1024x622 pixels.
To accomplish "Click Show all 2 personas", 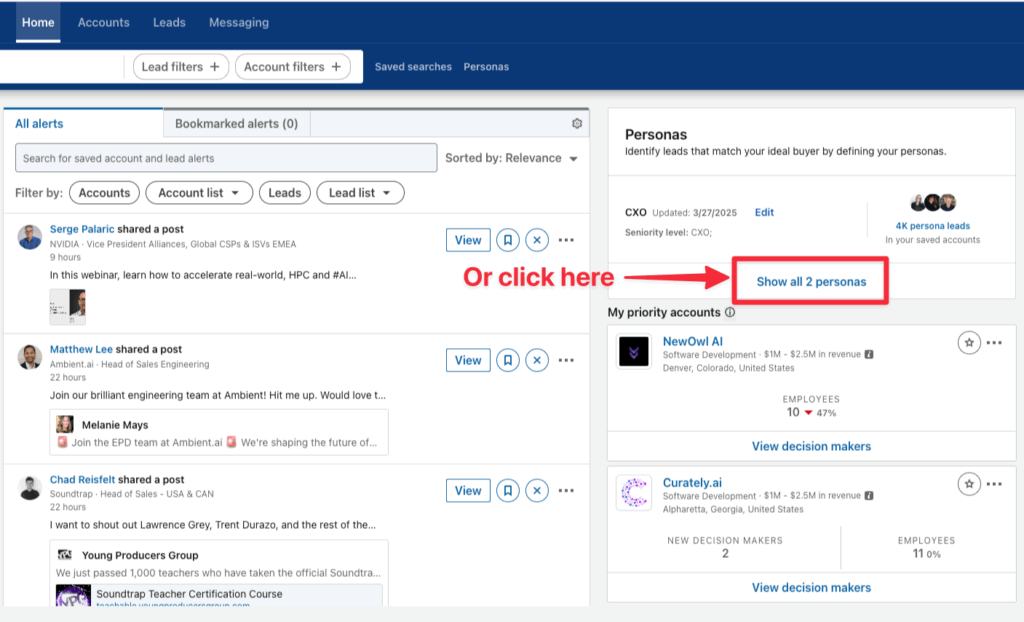I will pyautogui.click(x=811, y=282).
